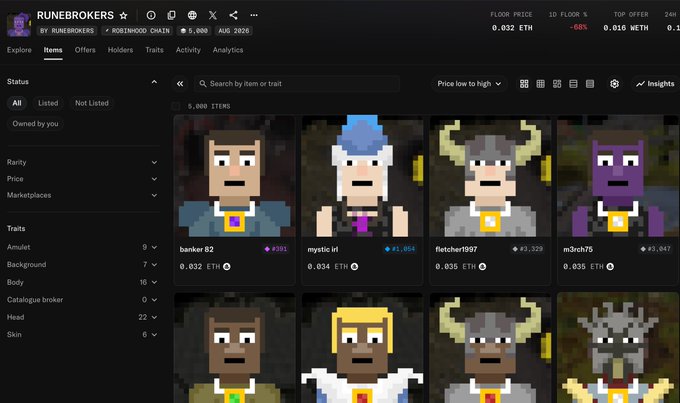This screenshot has width=680, height=403.
Task: Open the Price low to high sort dropdown
Action: click(x=469, y=84)
